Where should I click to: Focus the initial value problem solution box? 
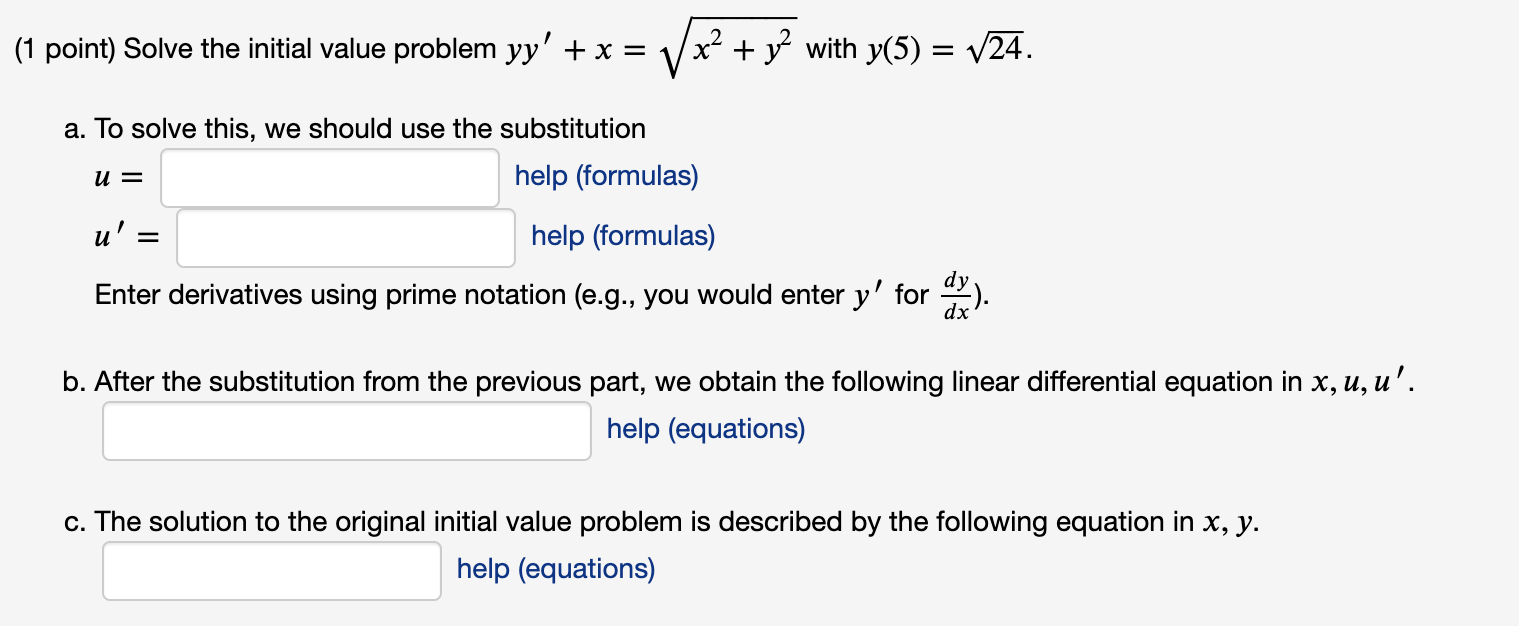(x=271, y=568)
